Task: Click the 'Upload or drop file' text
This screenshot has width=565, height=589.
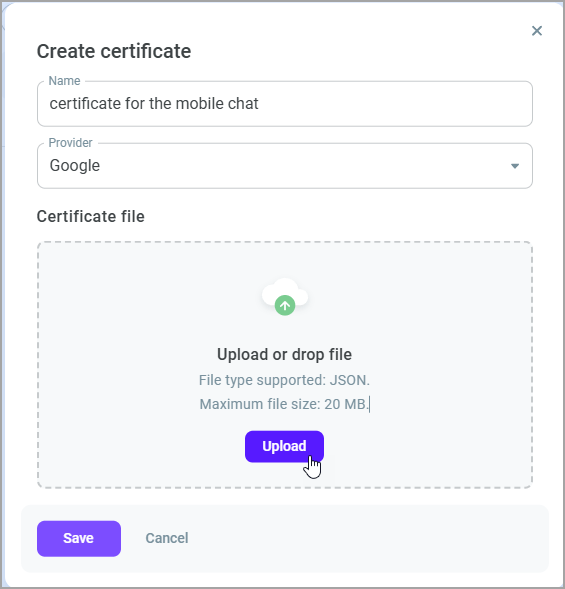Action: coord(284,355)
